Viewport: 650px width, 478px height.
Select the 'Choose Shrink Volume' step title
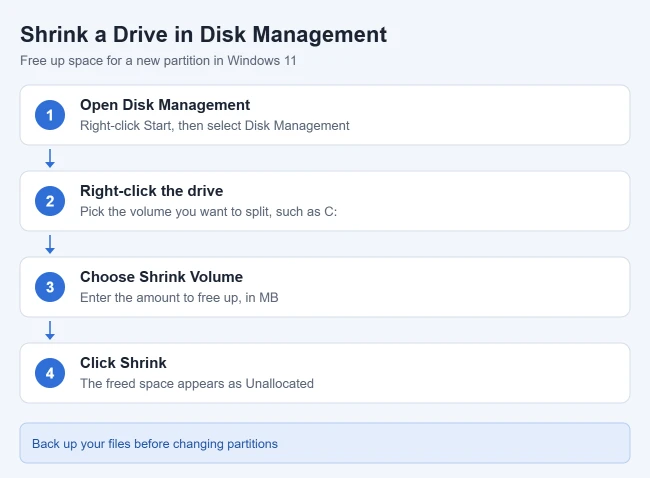point(161,277)
